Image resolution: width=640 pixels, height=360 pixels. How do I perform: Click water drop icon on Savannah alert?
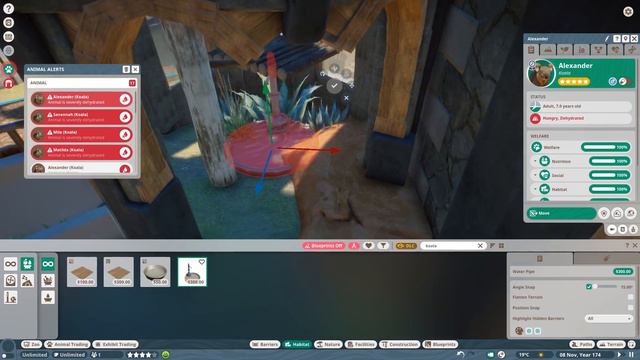pyautogui.click(x=125, y=117)
